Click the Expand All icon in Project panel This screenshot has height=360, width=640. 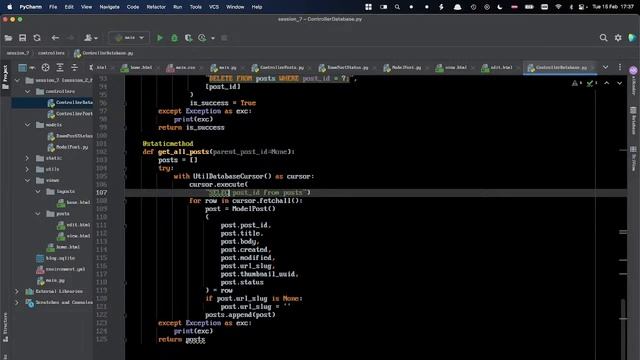(60, 67)
